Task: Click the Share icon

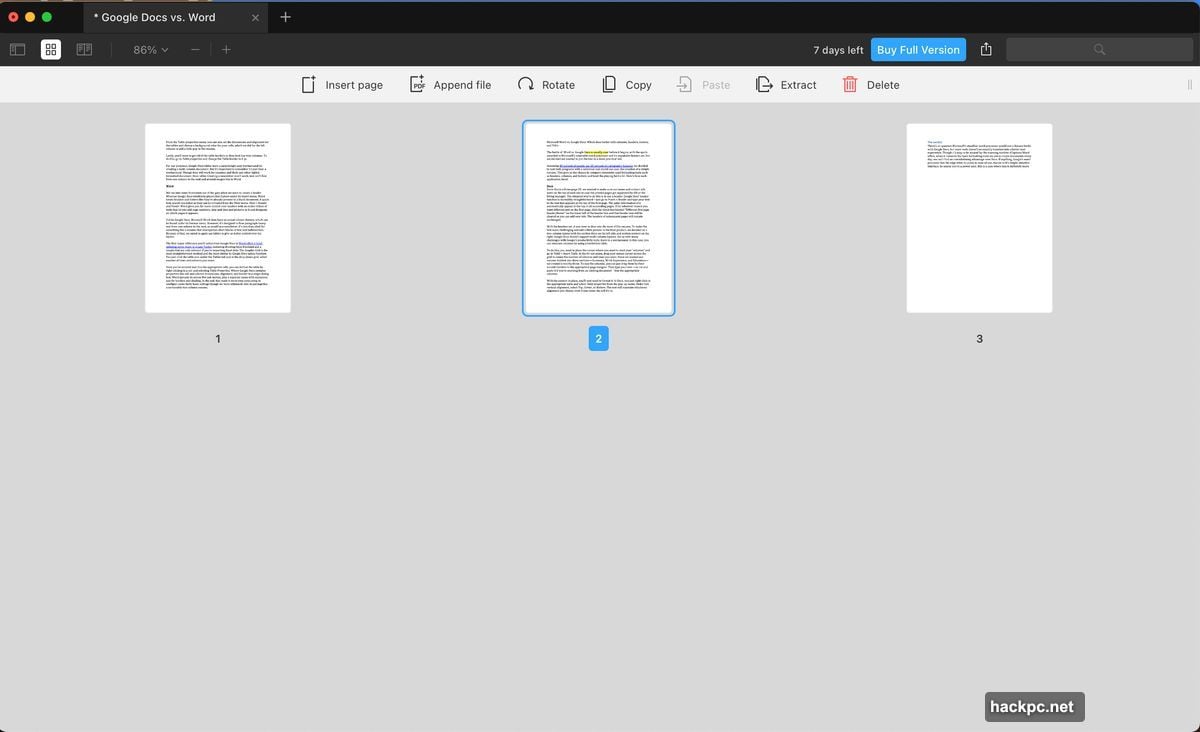Action: [x=986, y=48]
